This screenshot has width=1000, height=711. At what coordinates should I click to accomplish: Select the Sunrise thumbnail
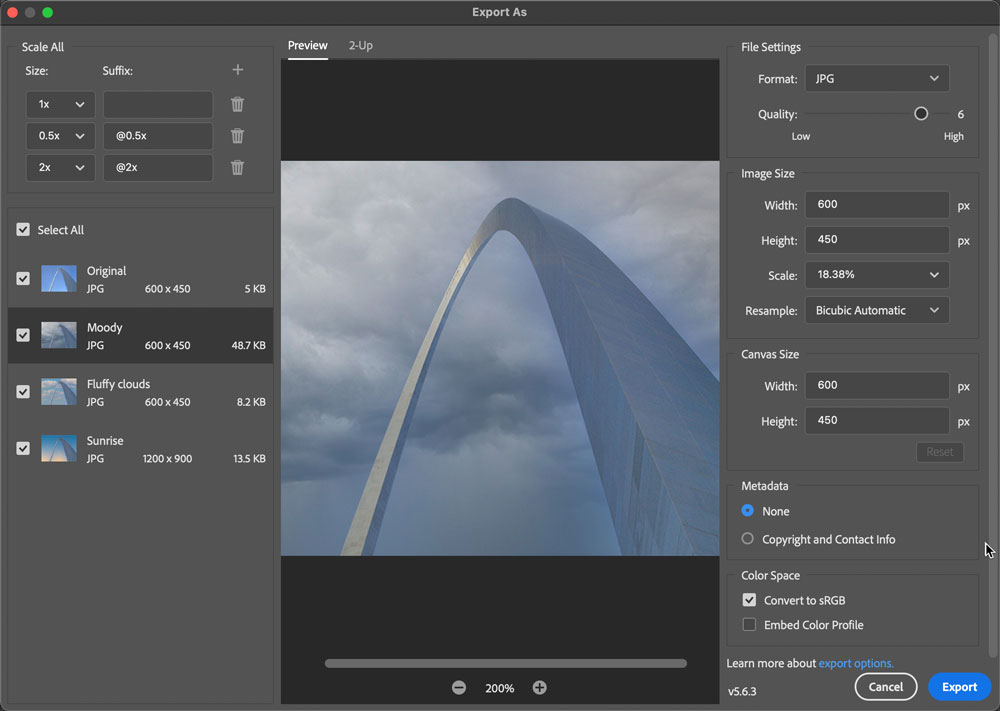click(x=59, y=449)
